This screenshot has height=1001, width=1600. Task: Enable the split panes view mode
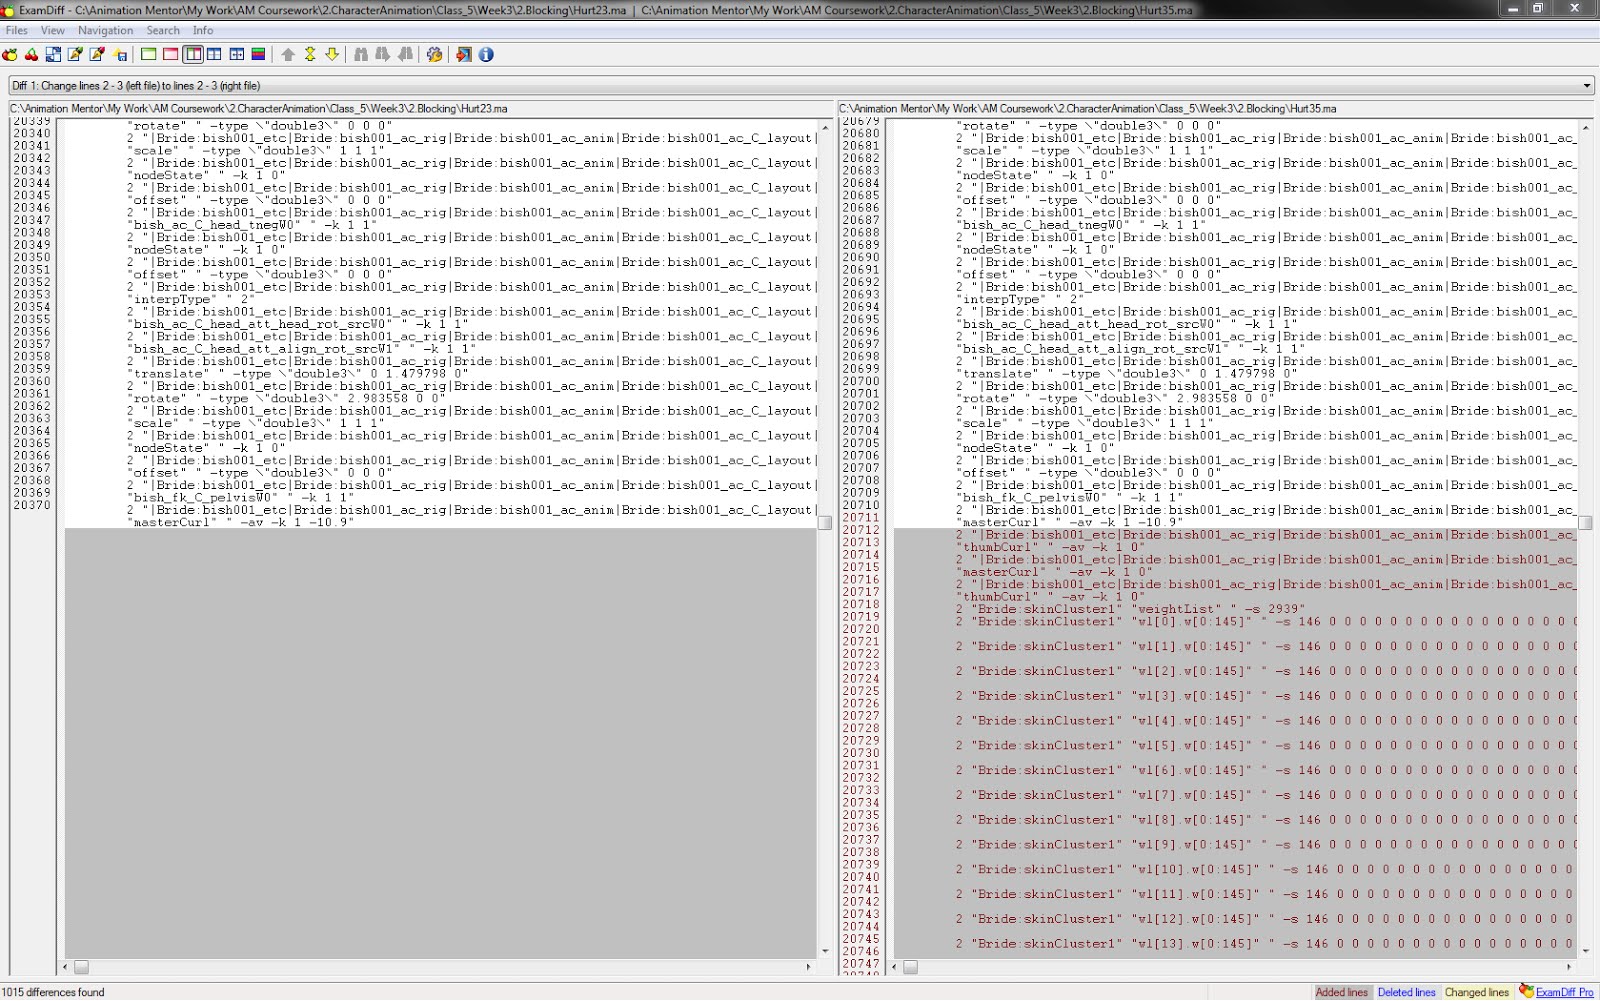click(192, 55)
